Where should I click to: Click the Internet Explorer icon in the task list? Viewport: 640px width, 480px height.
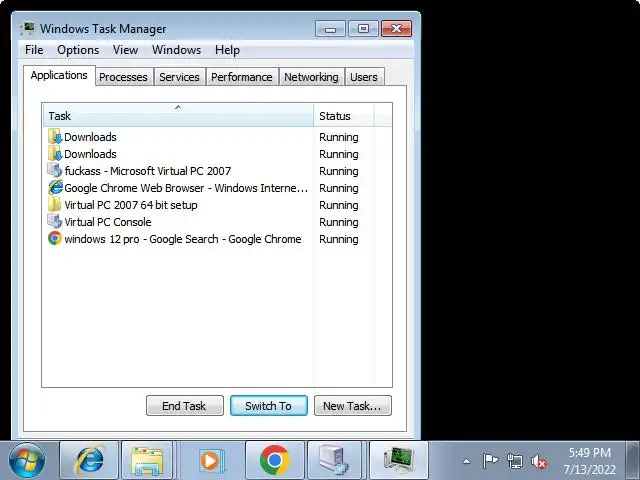point(56,187)
